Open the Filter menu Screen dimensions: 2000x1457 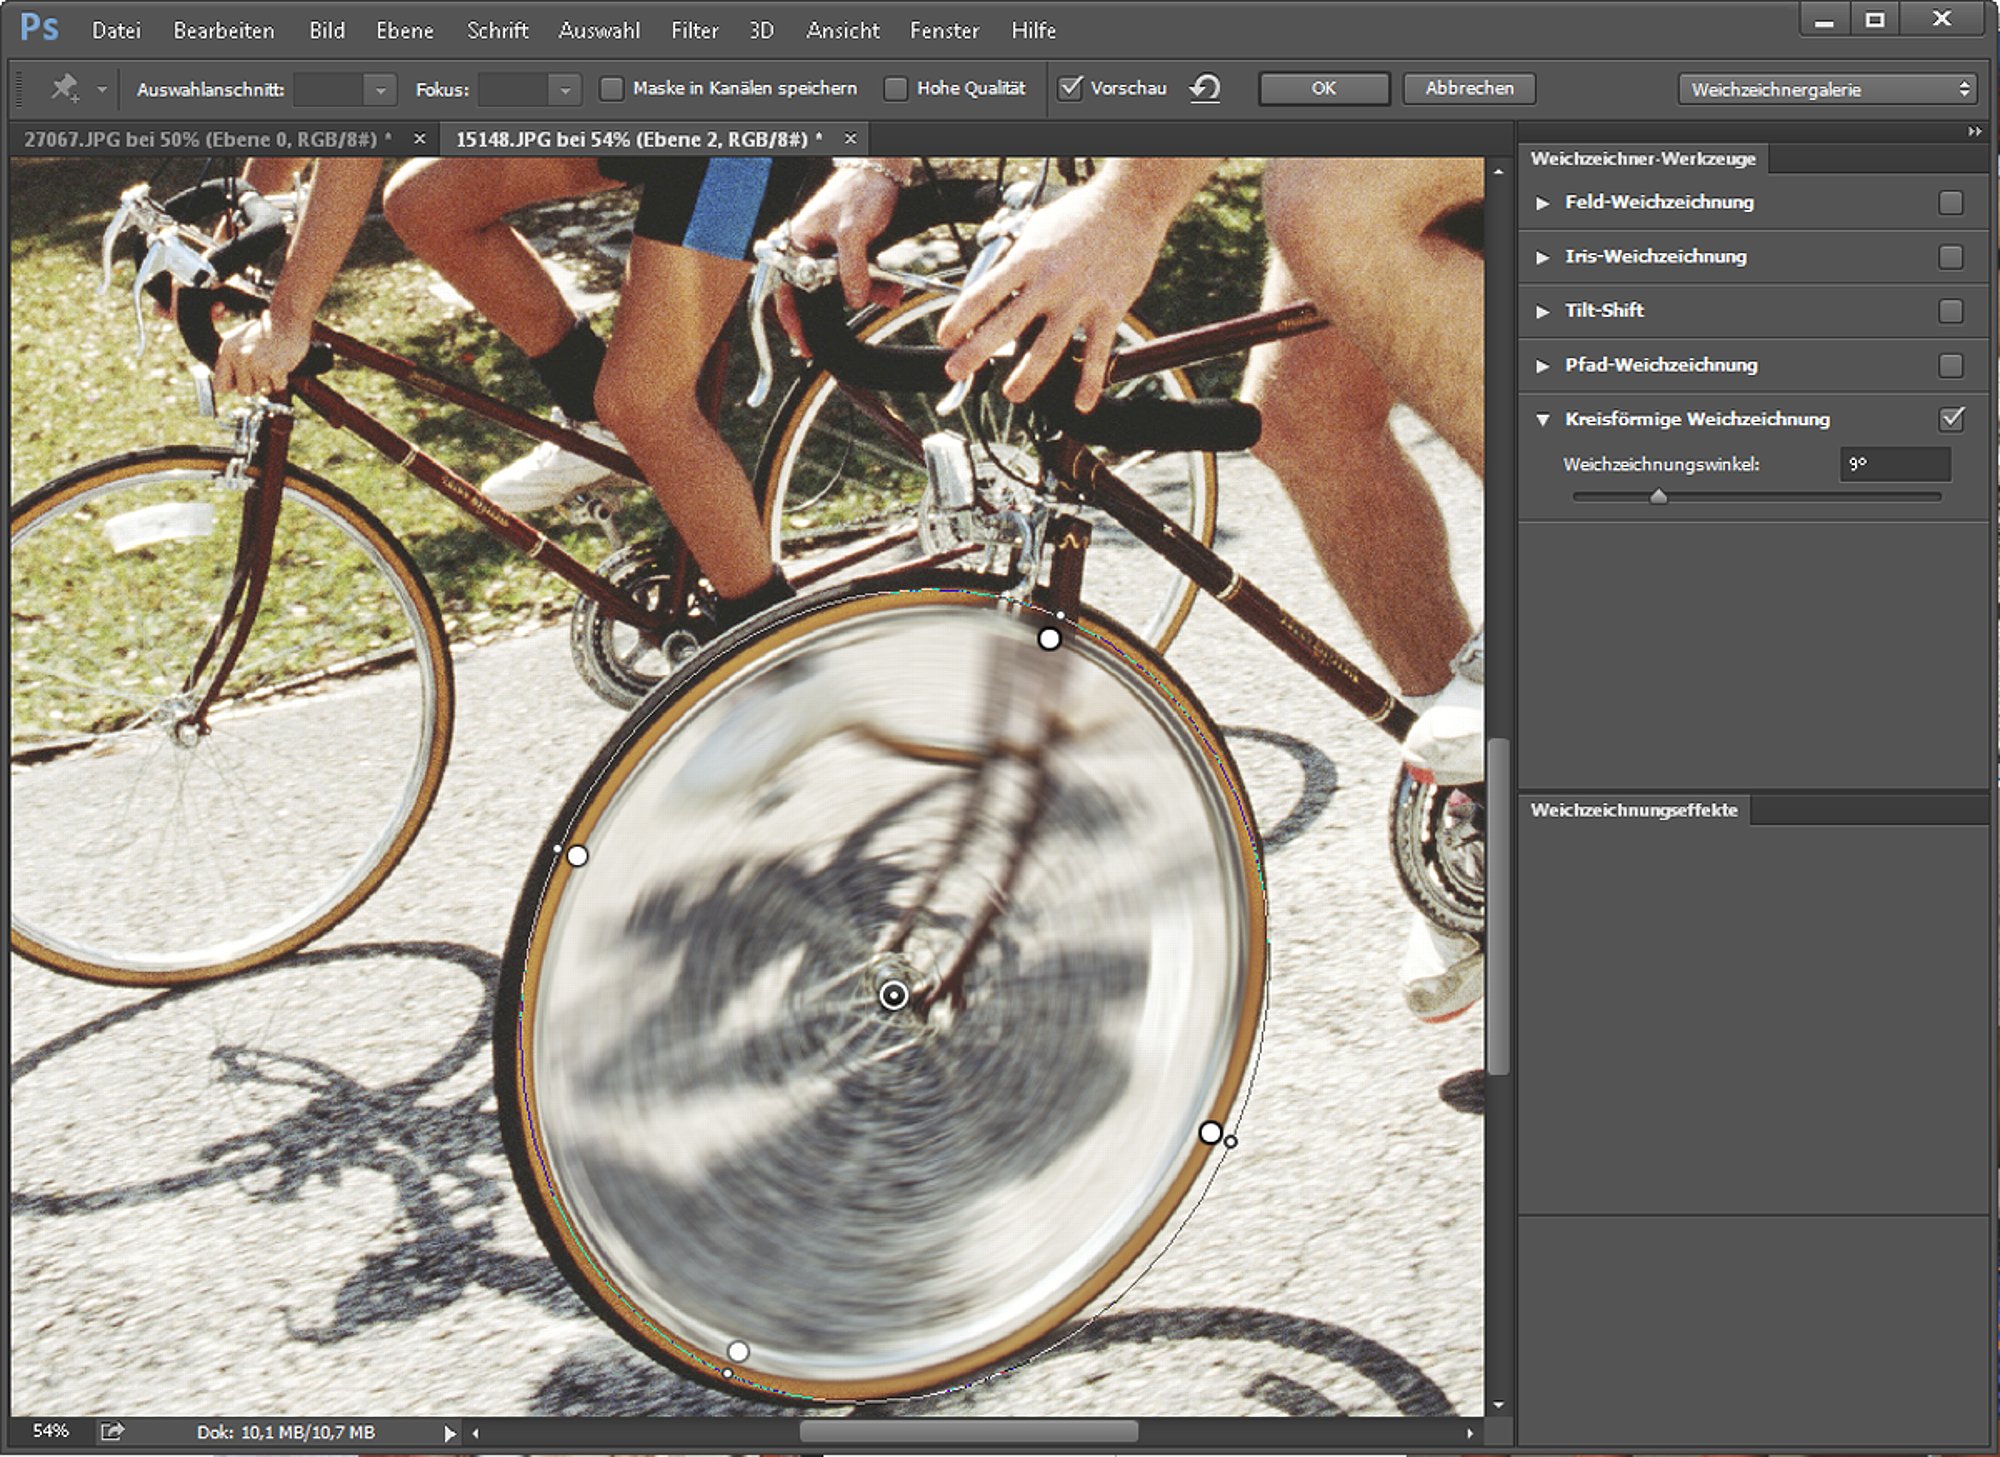click(695, 31)
